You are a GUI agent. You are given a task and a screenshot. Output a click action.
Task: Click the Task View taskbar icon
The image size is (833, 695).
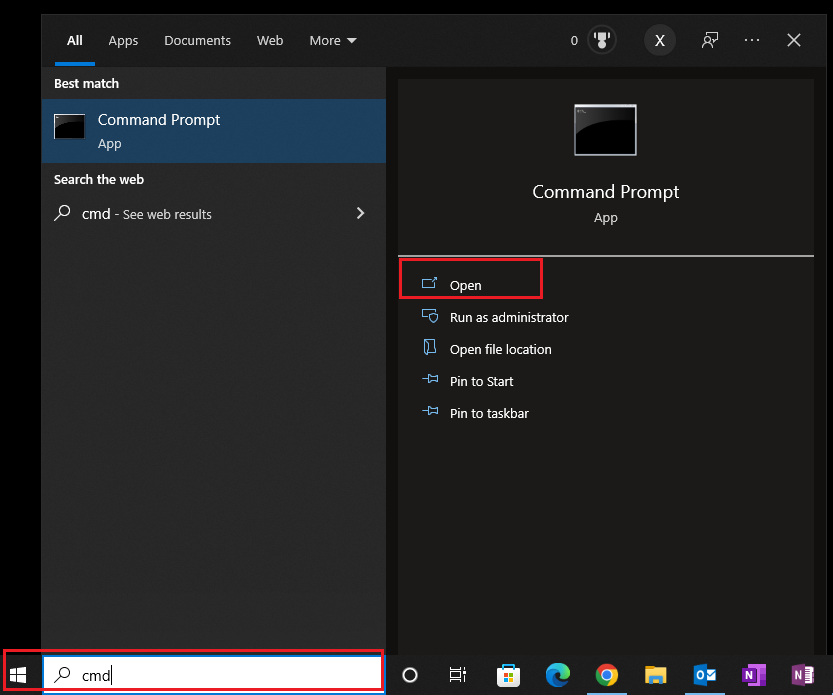click(458, 675)
